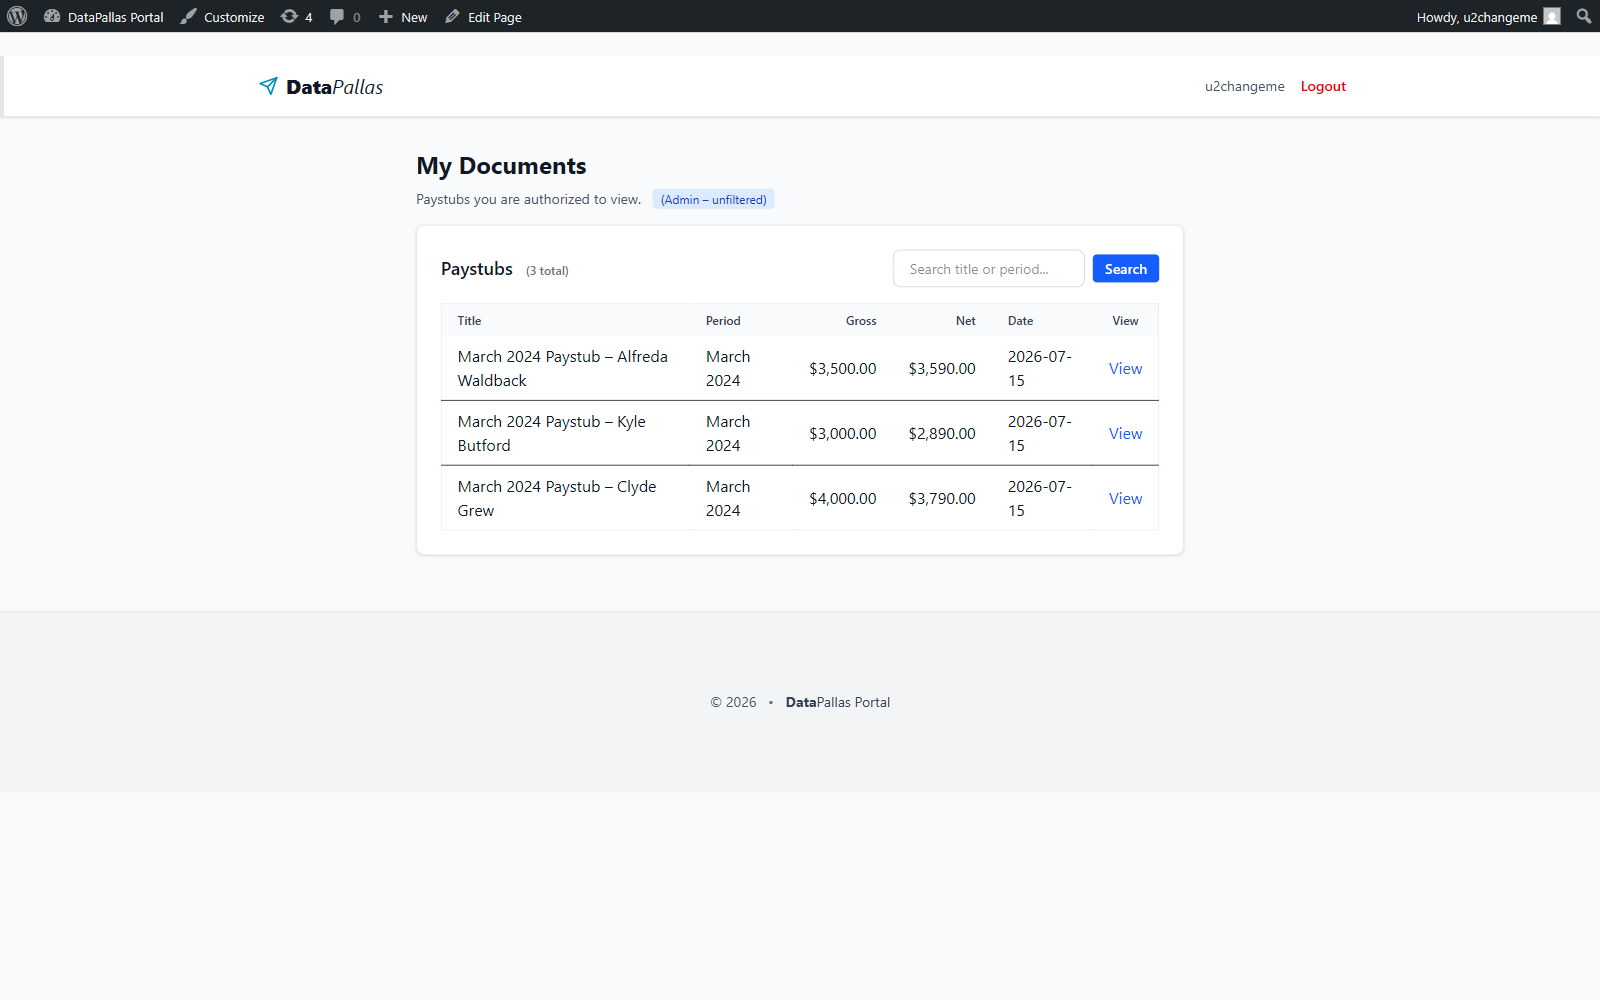
Task: Click the DataPallas paper plane logo
Action: coord(268,86)
